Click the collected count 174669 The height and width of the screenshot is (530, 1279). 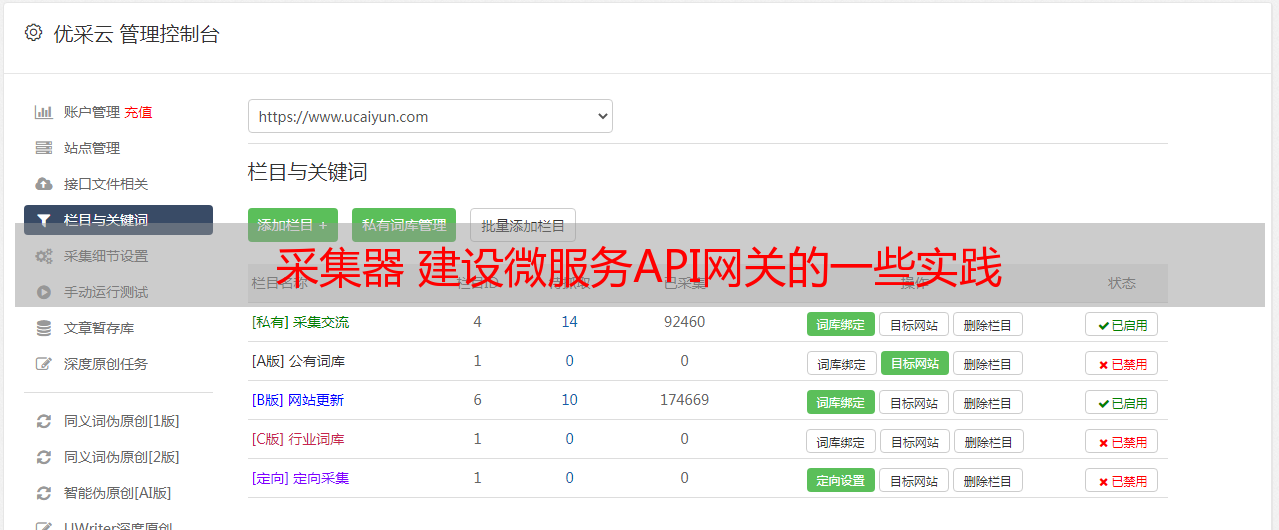pos(684,400)
